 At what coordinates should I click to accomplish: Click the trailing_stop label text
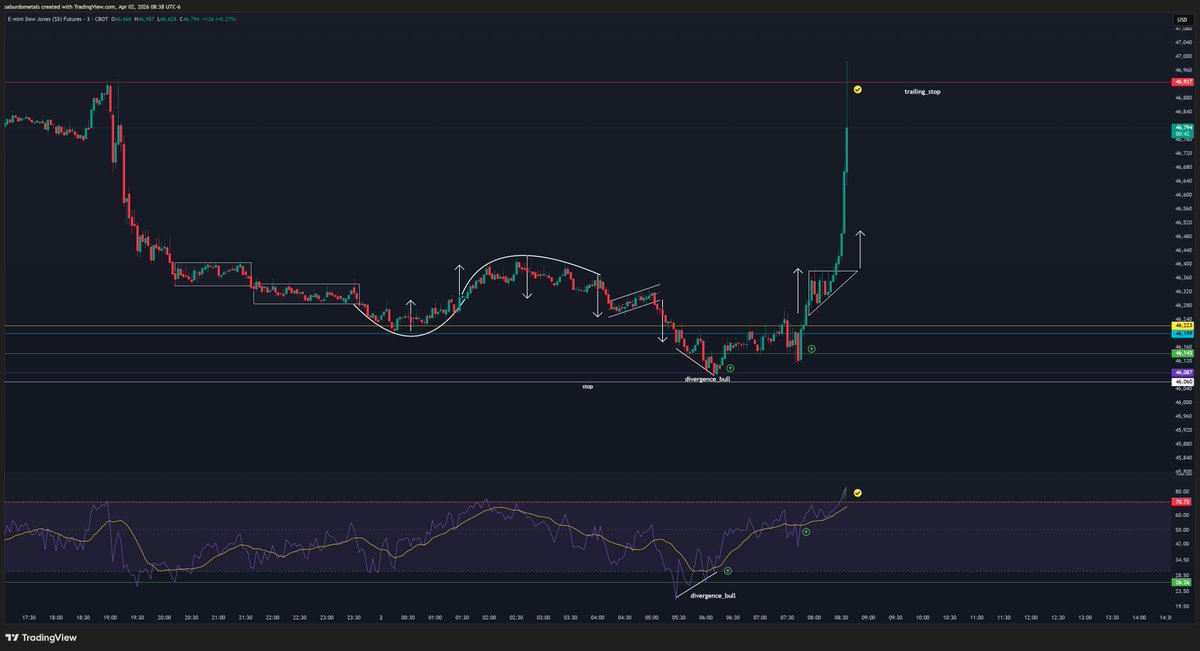922,91
